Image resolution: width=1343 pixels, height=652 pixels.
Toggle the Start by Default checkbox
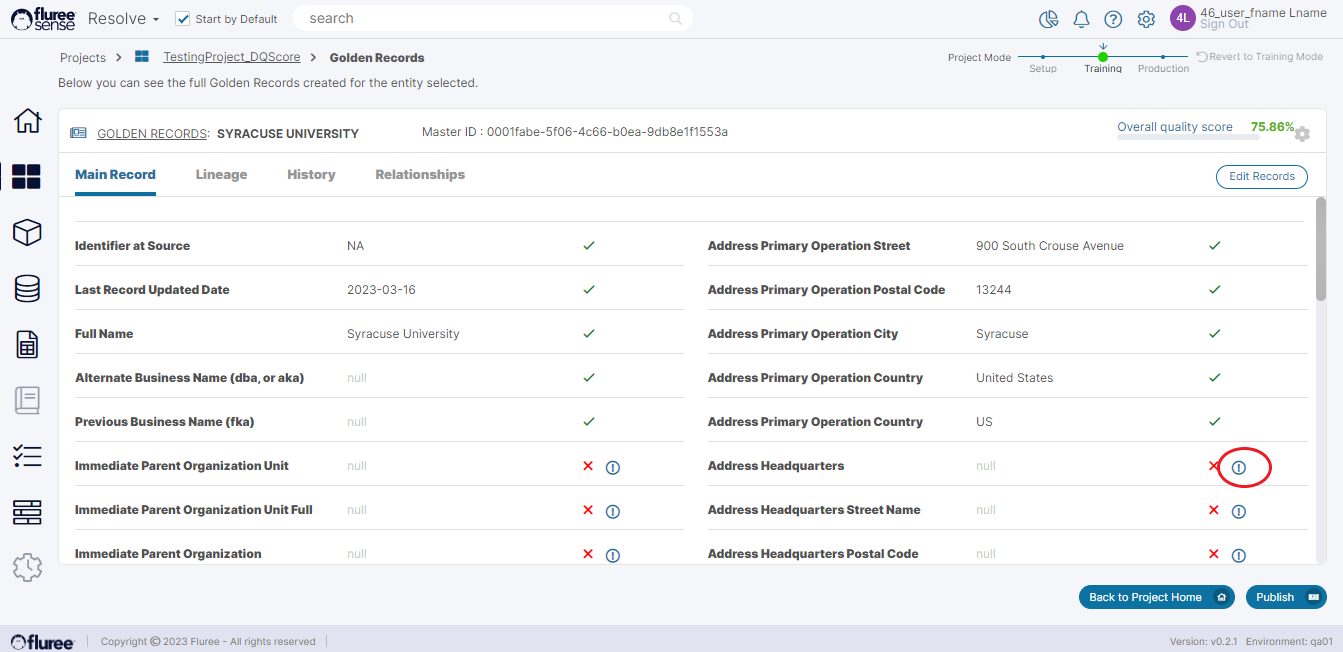click(x=182, y=19)
